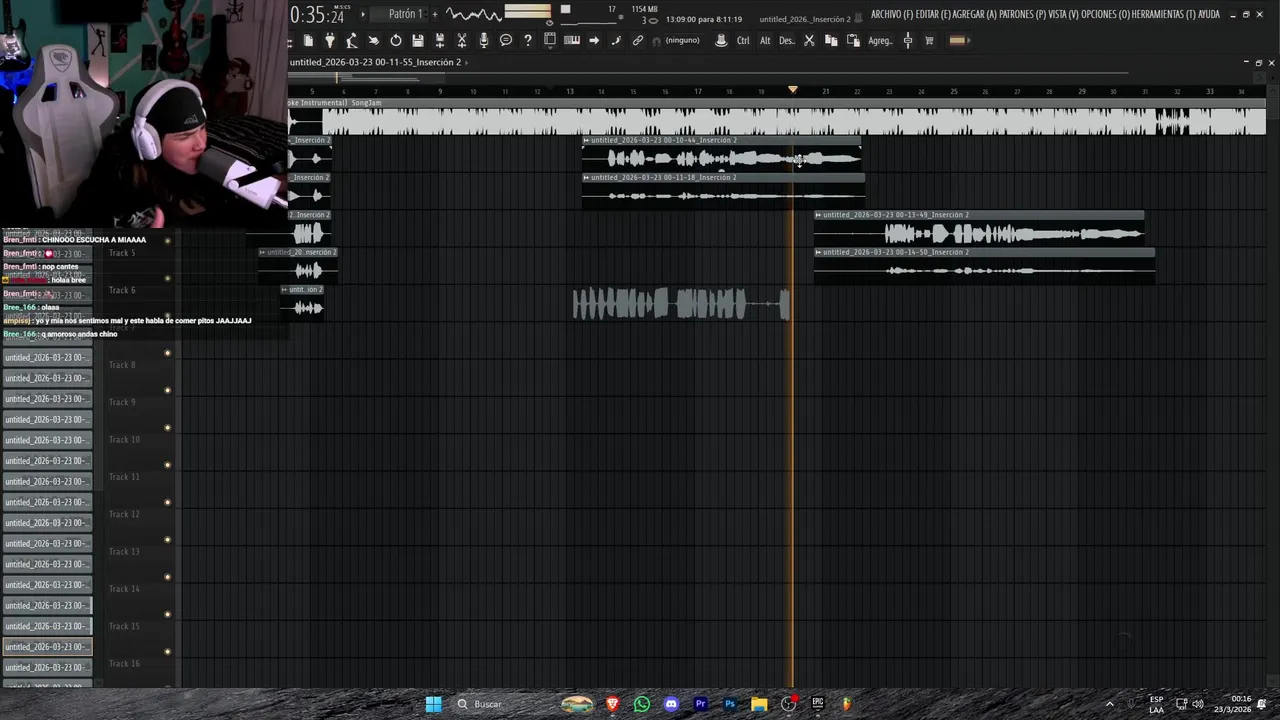
Task: Toggle the Ctrl key button
Action: 743,40
